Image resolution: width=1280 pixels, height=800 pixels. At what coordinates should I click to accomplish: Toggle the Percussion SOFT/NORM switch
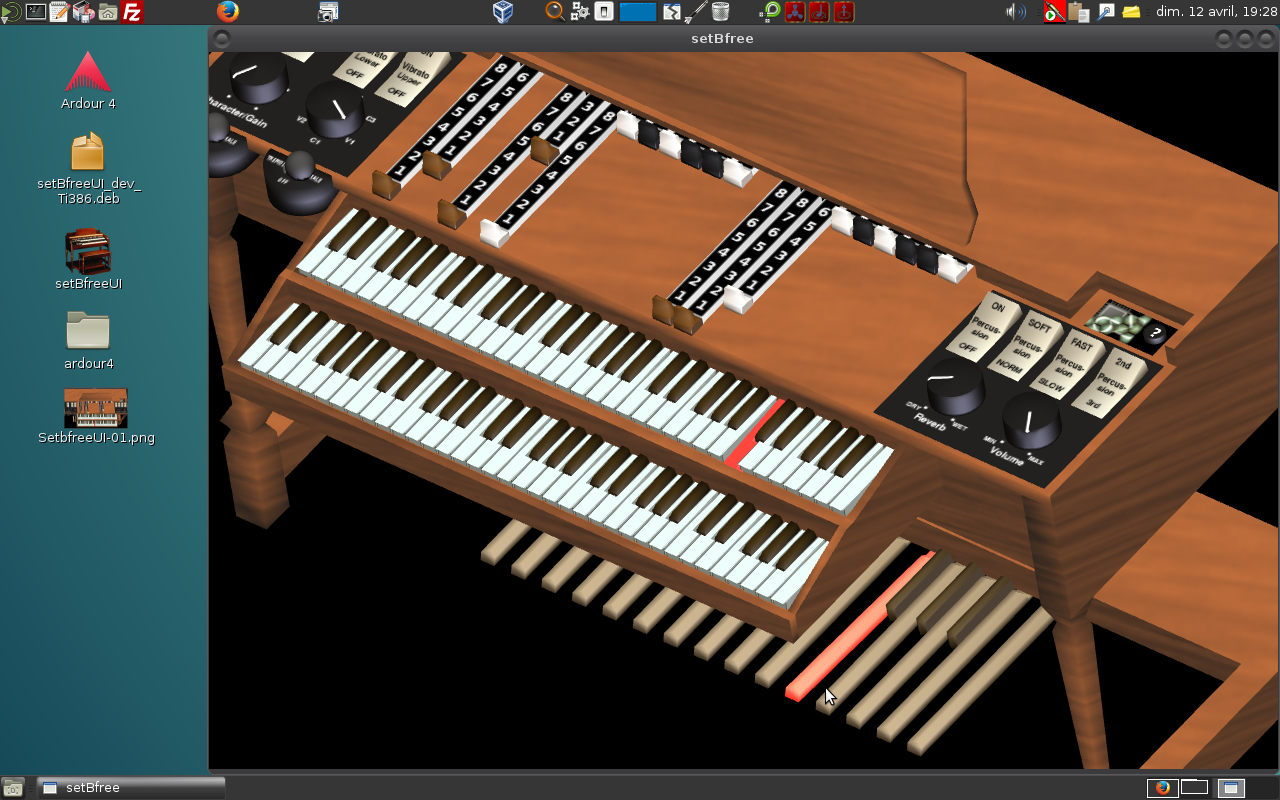tap(1026, 342)
